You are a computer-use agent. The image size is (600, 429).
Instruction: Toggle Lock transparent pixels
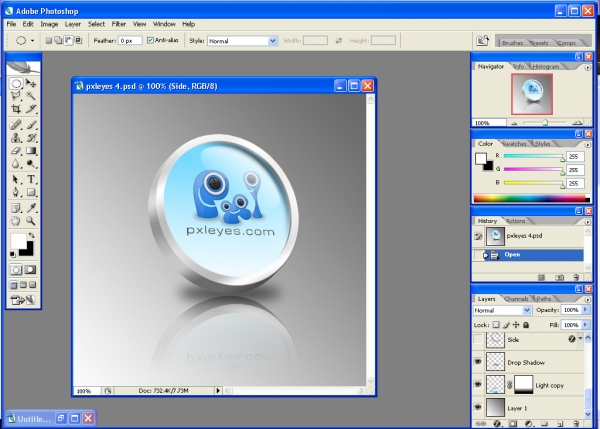pos(496,325)
